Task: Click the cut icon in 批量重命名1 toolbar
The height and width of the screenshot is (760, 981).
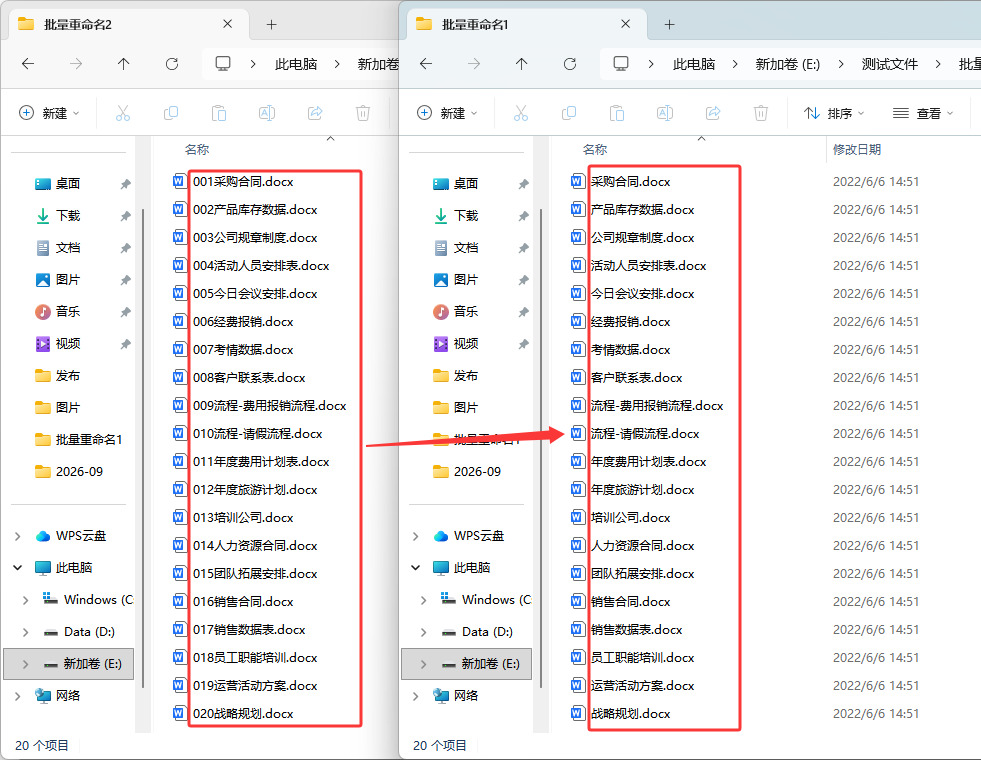Action: [521, 113]
